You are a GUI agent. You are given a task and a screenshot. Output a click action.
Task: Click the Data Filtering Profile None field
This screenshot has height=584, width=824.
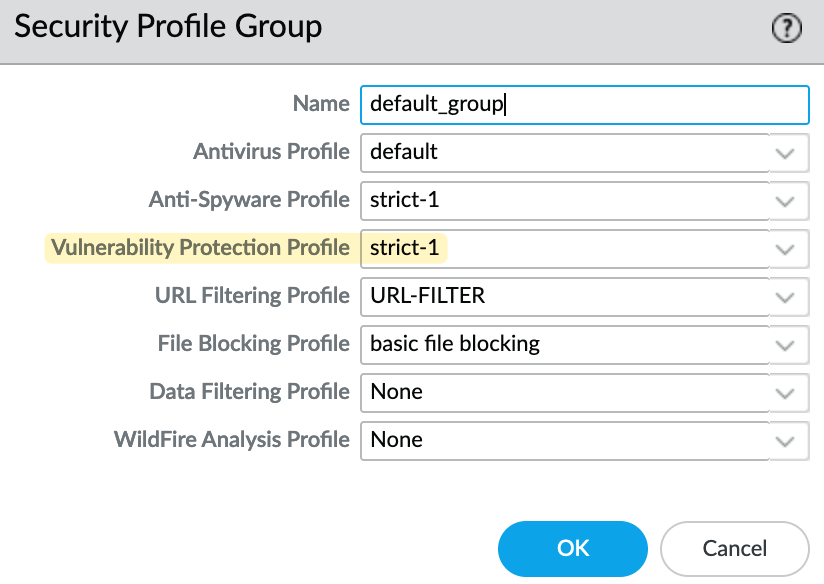tap(563, 392)
